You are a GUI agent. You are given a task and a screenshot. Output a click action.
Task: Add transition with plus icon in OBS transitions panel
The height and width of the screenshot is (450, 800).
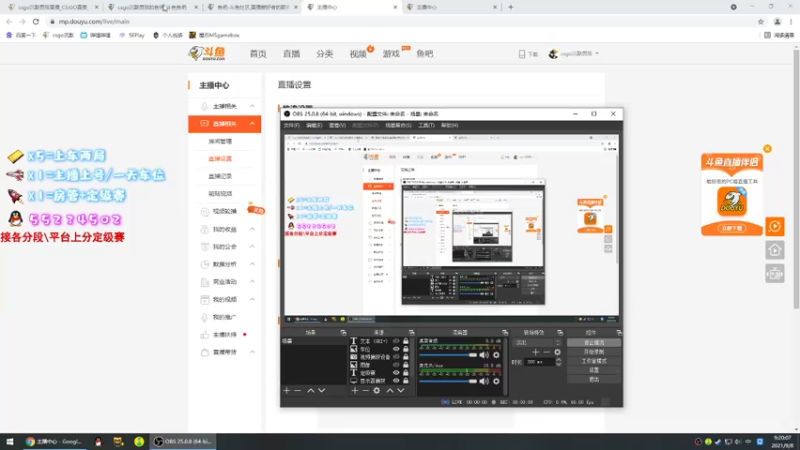536,352
